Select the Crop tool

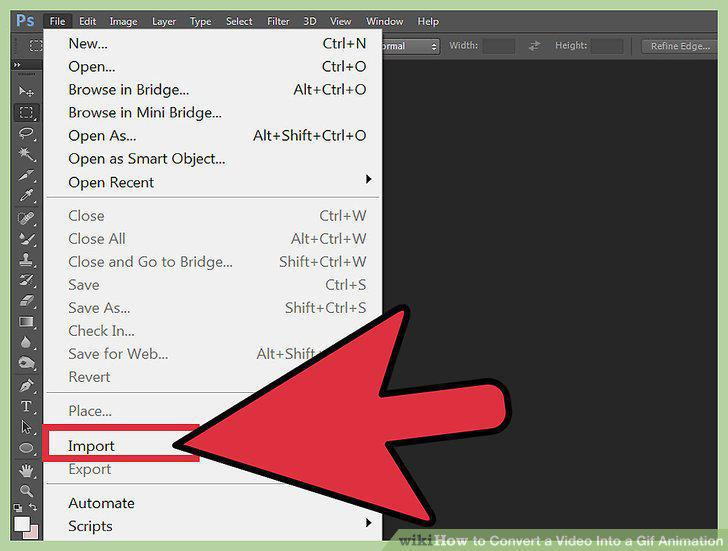[26, 175]
